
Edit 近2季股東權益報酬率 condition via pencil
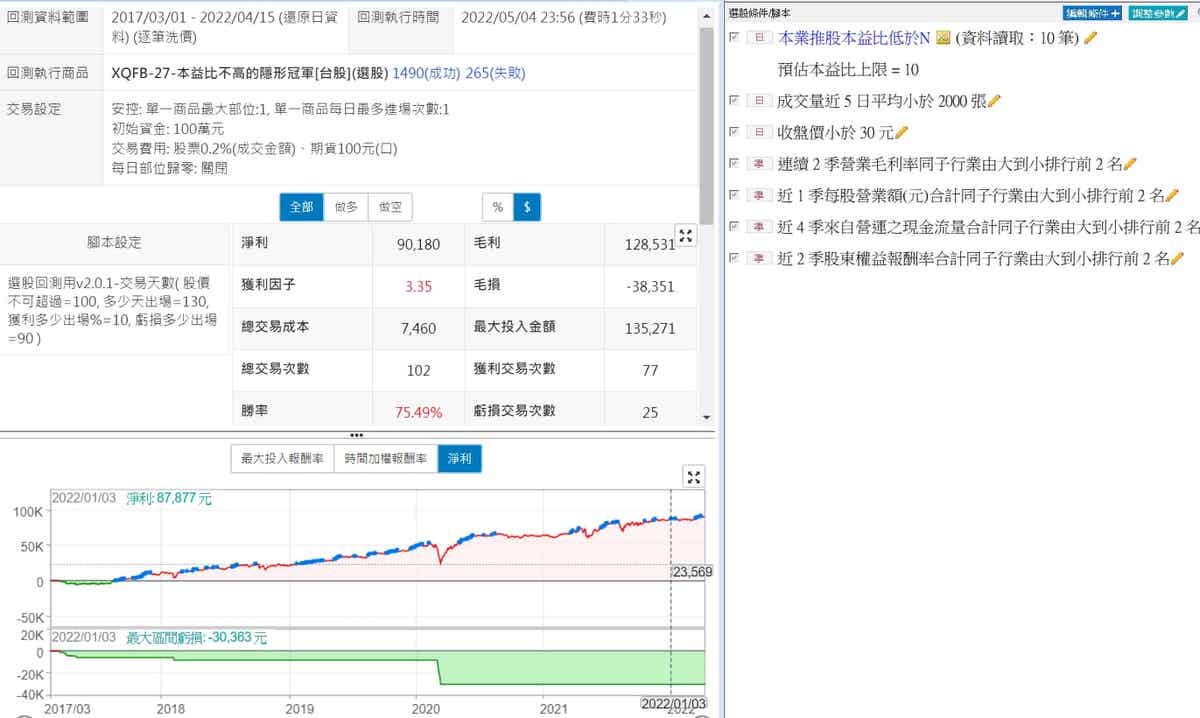click(x=1177, y=258)
